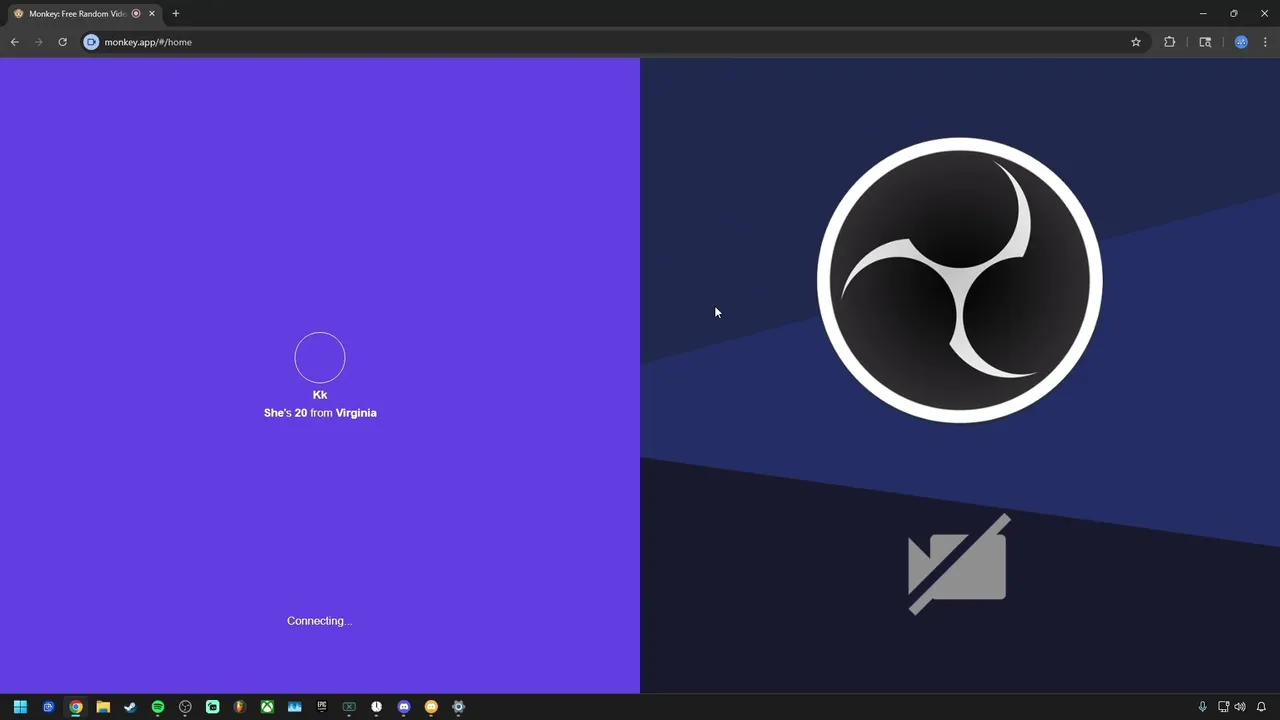
Task: Bookmark this page with the star icon
Action: click(1136, 42)
